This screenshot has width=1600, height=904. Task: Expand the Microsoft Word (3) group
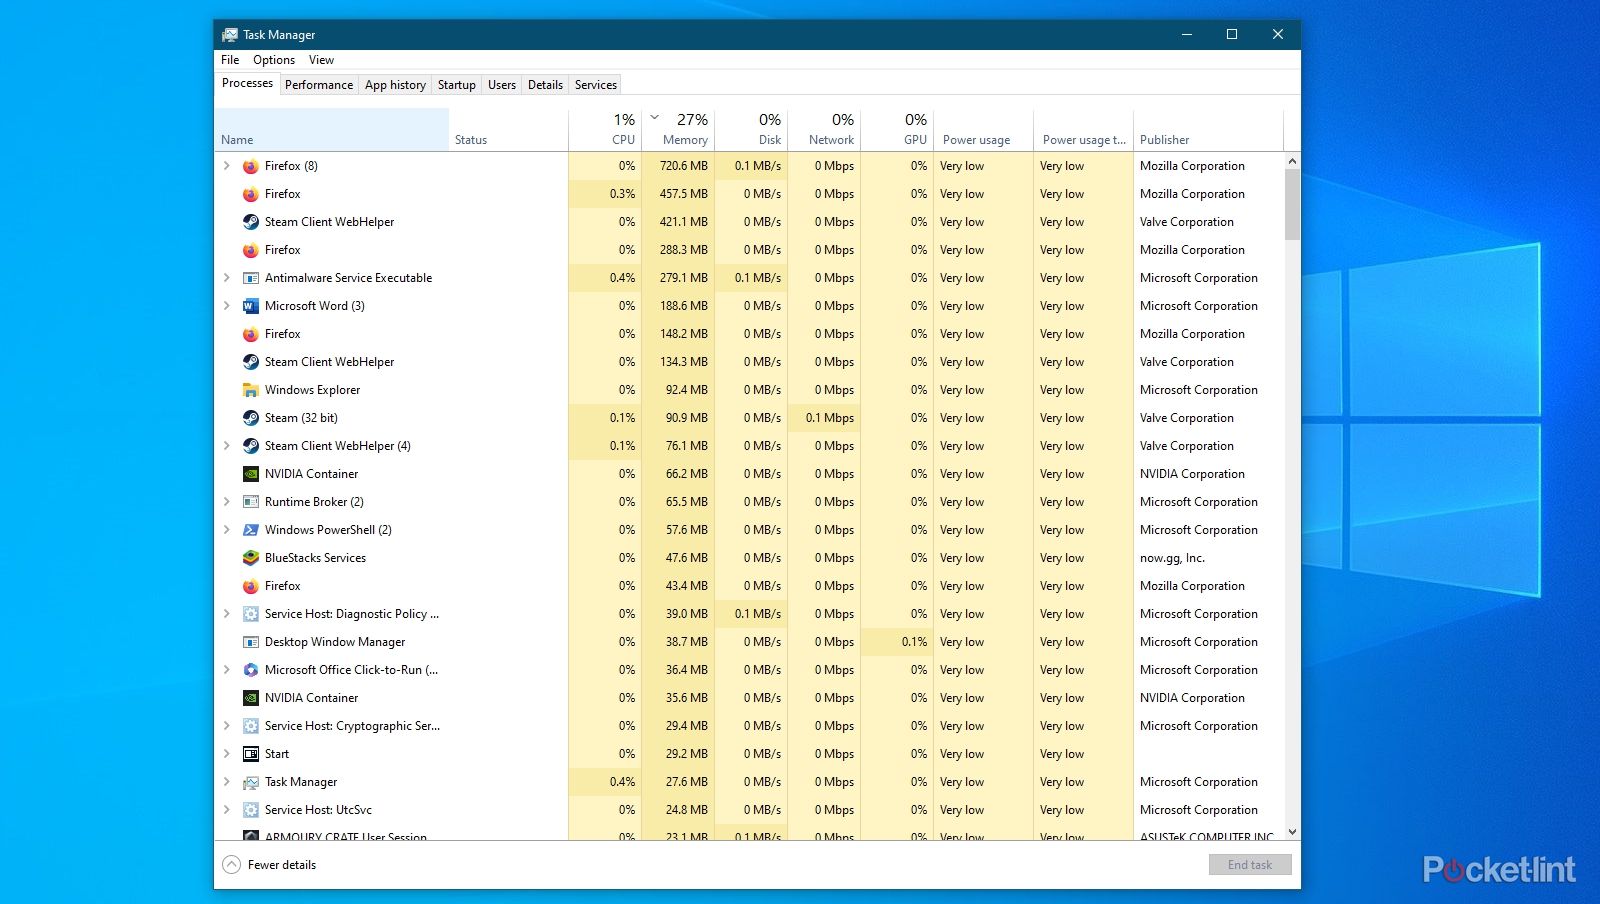click(227, 306)
